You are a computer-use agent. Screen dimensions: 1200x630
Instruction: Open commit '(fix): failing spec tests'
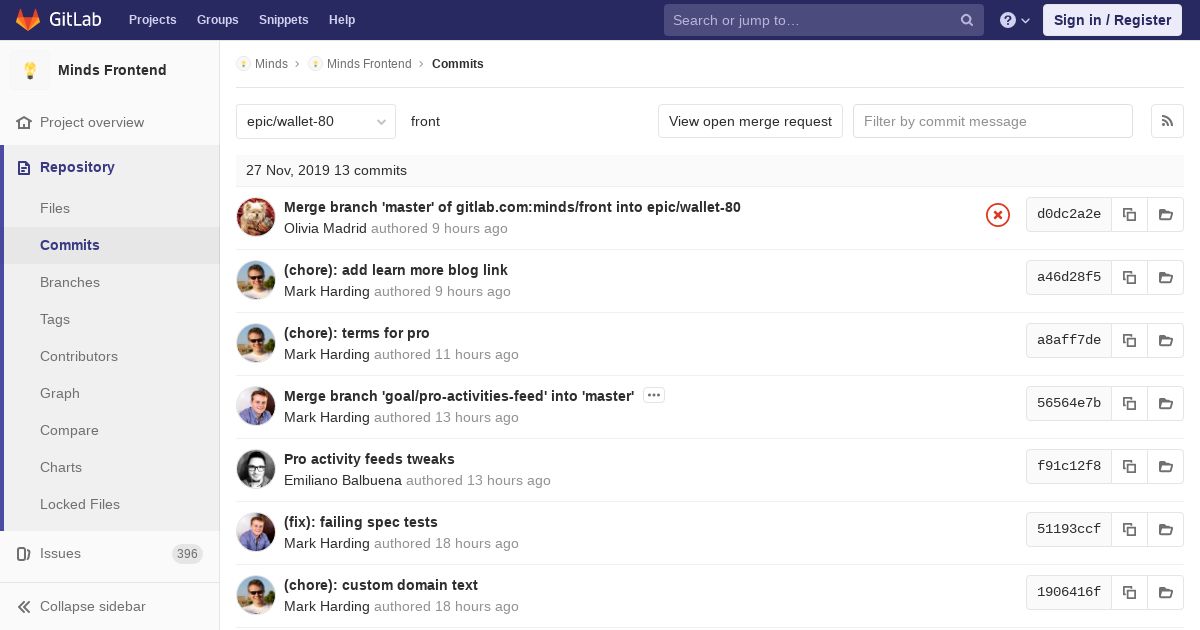click(x=361, y=522)
